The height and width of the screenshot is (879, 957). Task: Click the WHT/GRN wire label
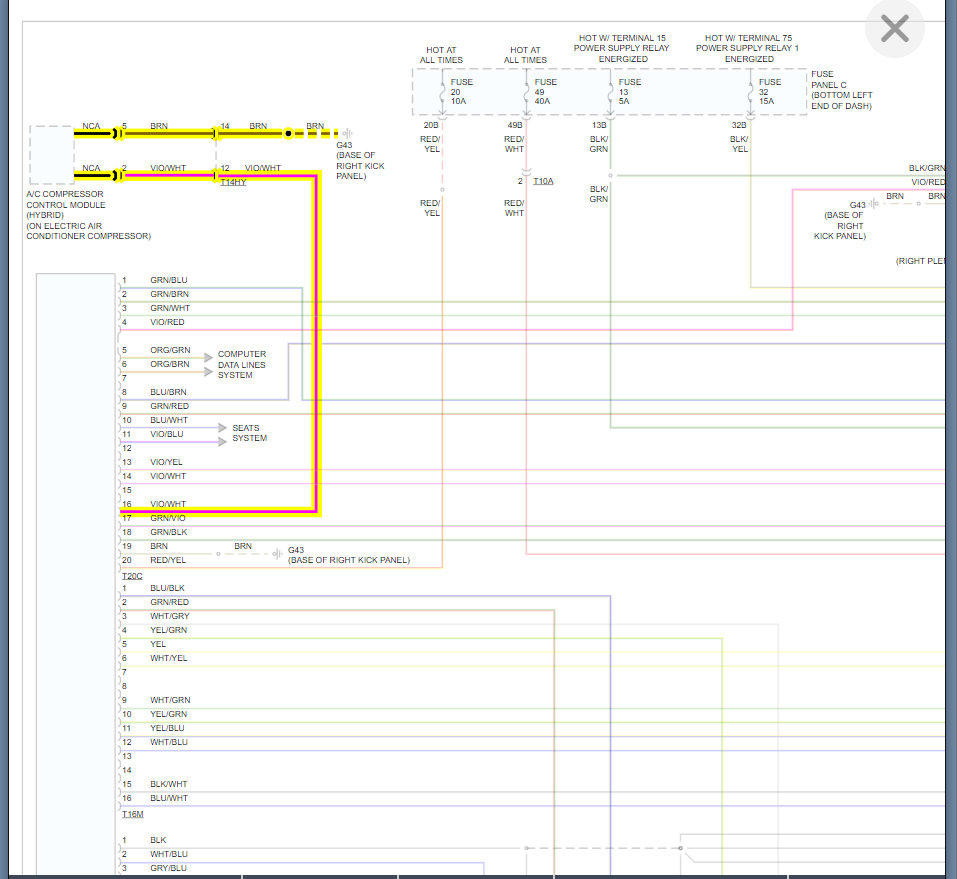pyautogui.click(x=170, y=700)
